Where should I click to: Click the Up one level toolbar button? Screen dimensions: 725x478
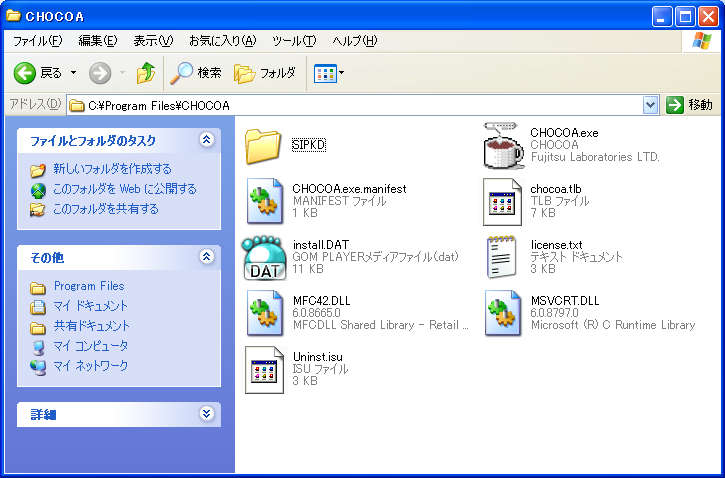[x=146, y=73]
